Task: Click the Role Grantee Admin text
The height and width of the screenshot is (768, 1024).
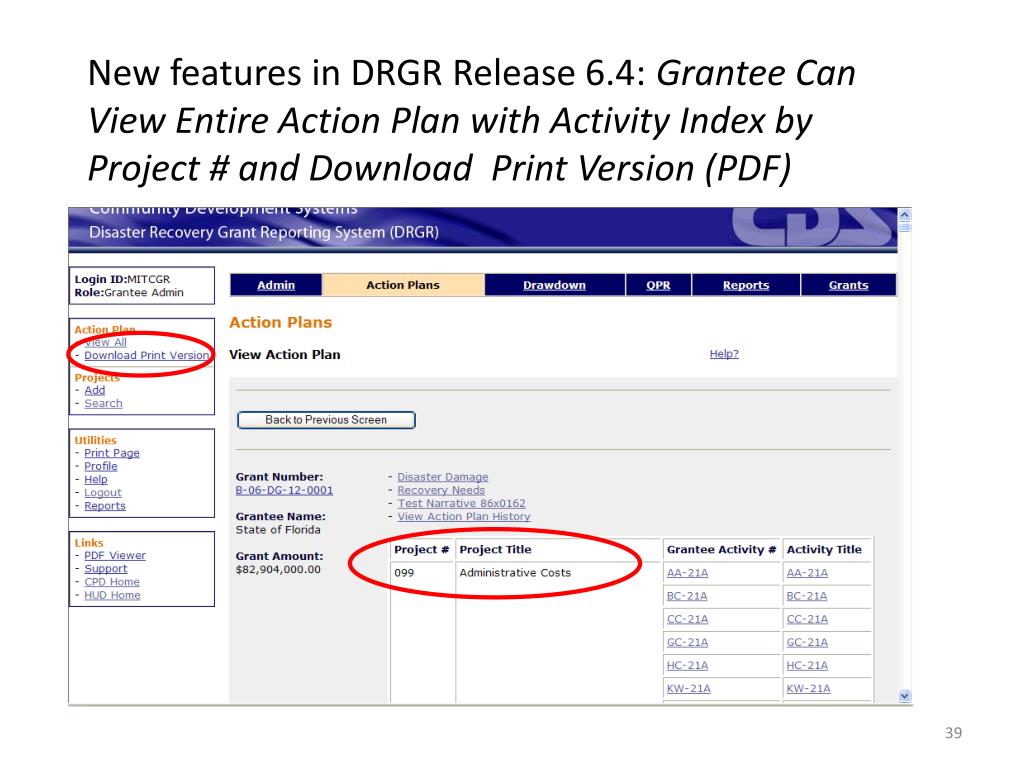Action: coord(129,293)
